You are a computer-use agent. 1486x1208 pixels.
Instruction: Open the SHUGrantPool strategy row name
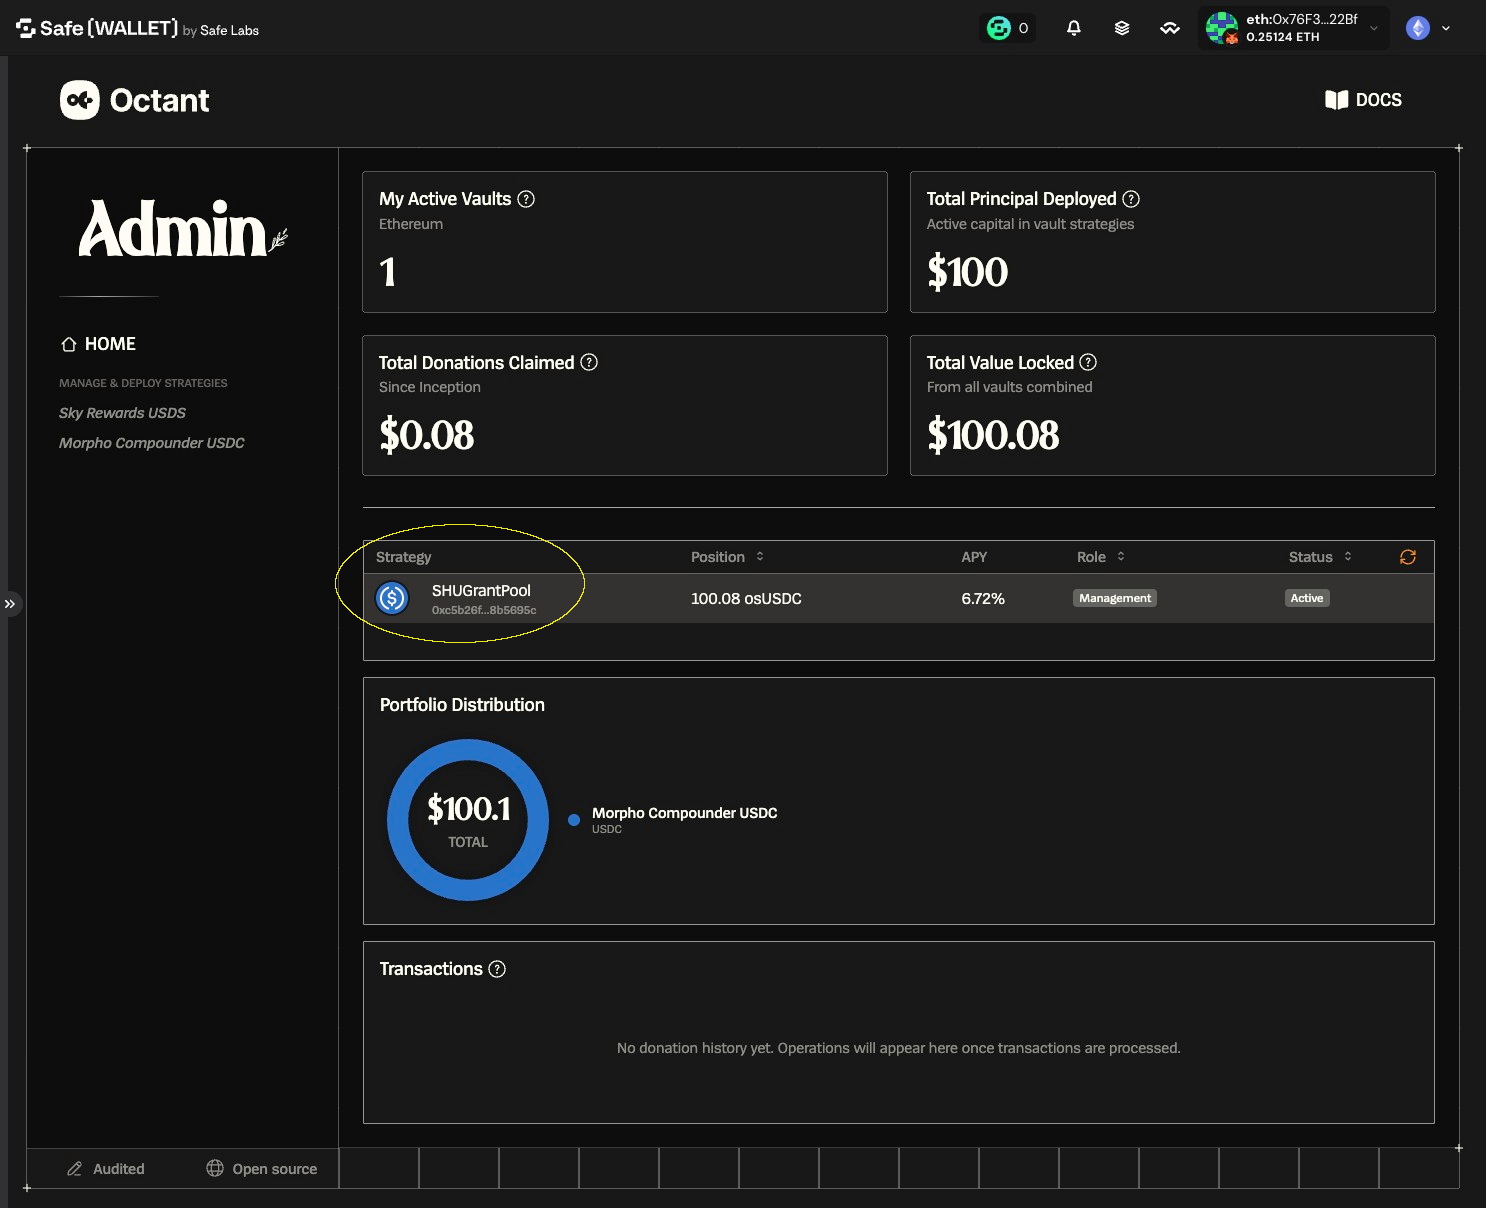point(481,590)
